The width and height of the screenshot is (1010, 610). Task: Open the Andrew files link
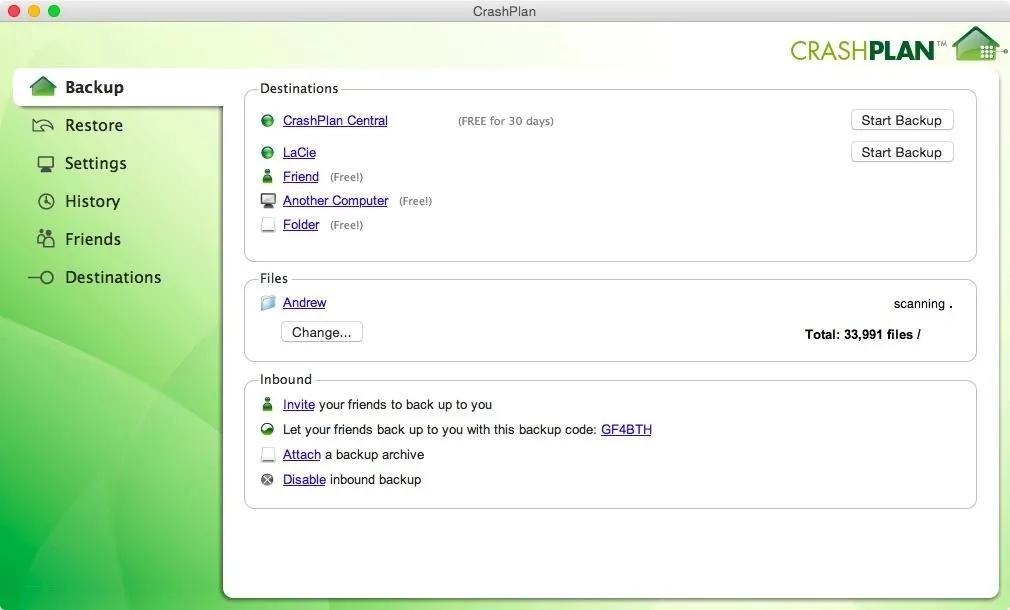click(x=305, y=302)
